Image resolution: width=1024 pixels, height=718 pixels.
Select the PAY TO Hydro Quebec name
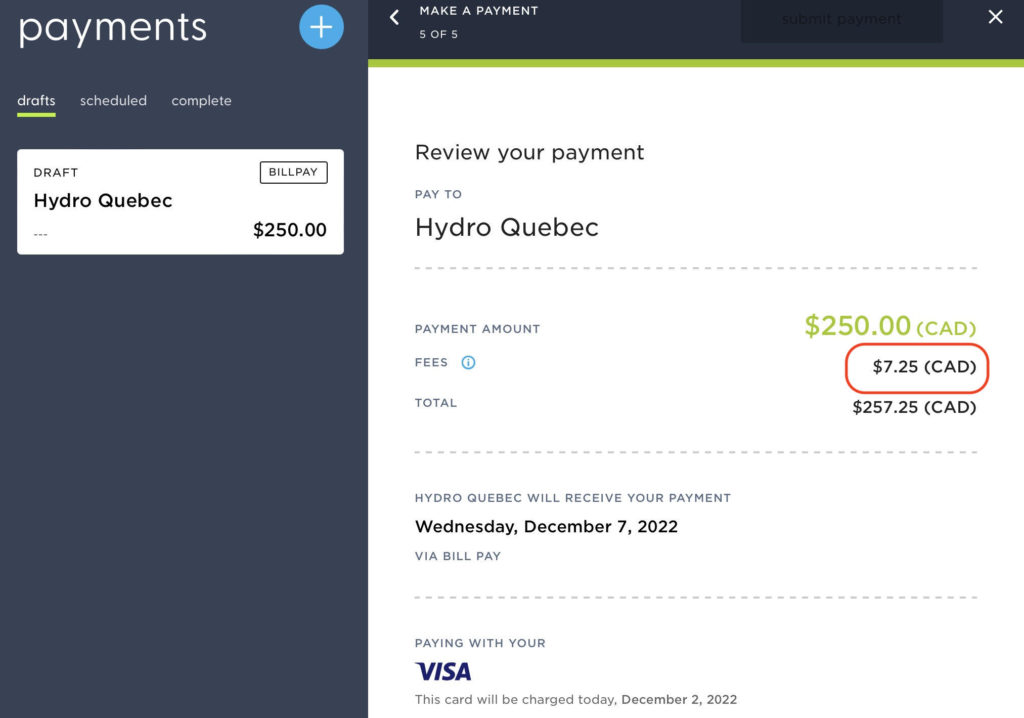506,227
